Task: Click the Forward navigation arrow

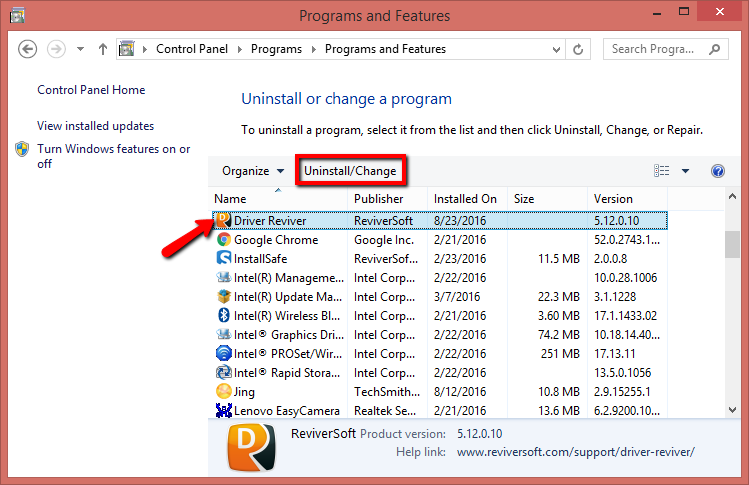Action: click(x=56, y=49)
